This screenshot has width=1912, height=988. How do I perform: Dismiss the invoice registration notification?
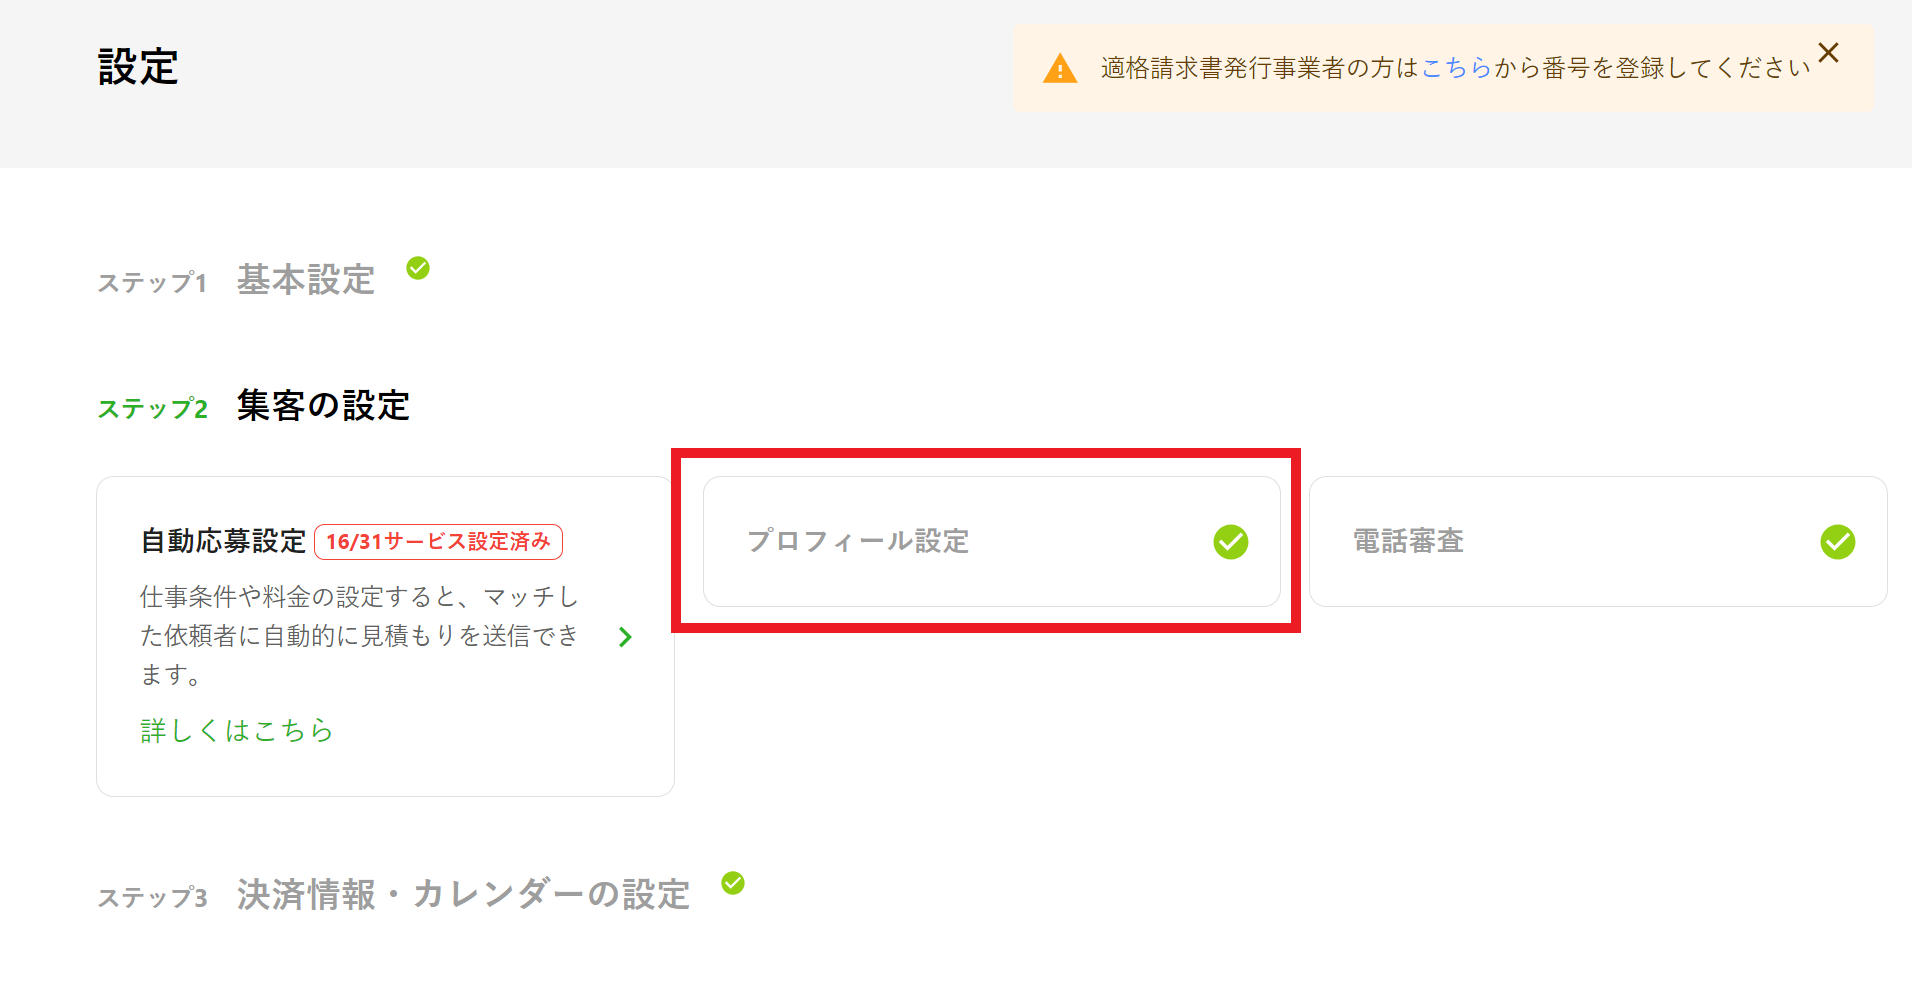click(x=1829, y=52)
